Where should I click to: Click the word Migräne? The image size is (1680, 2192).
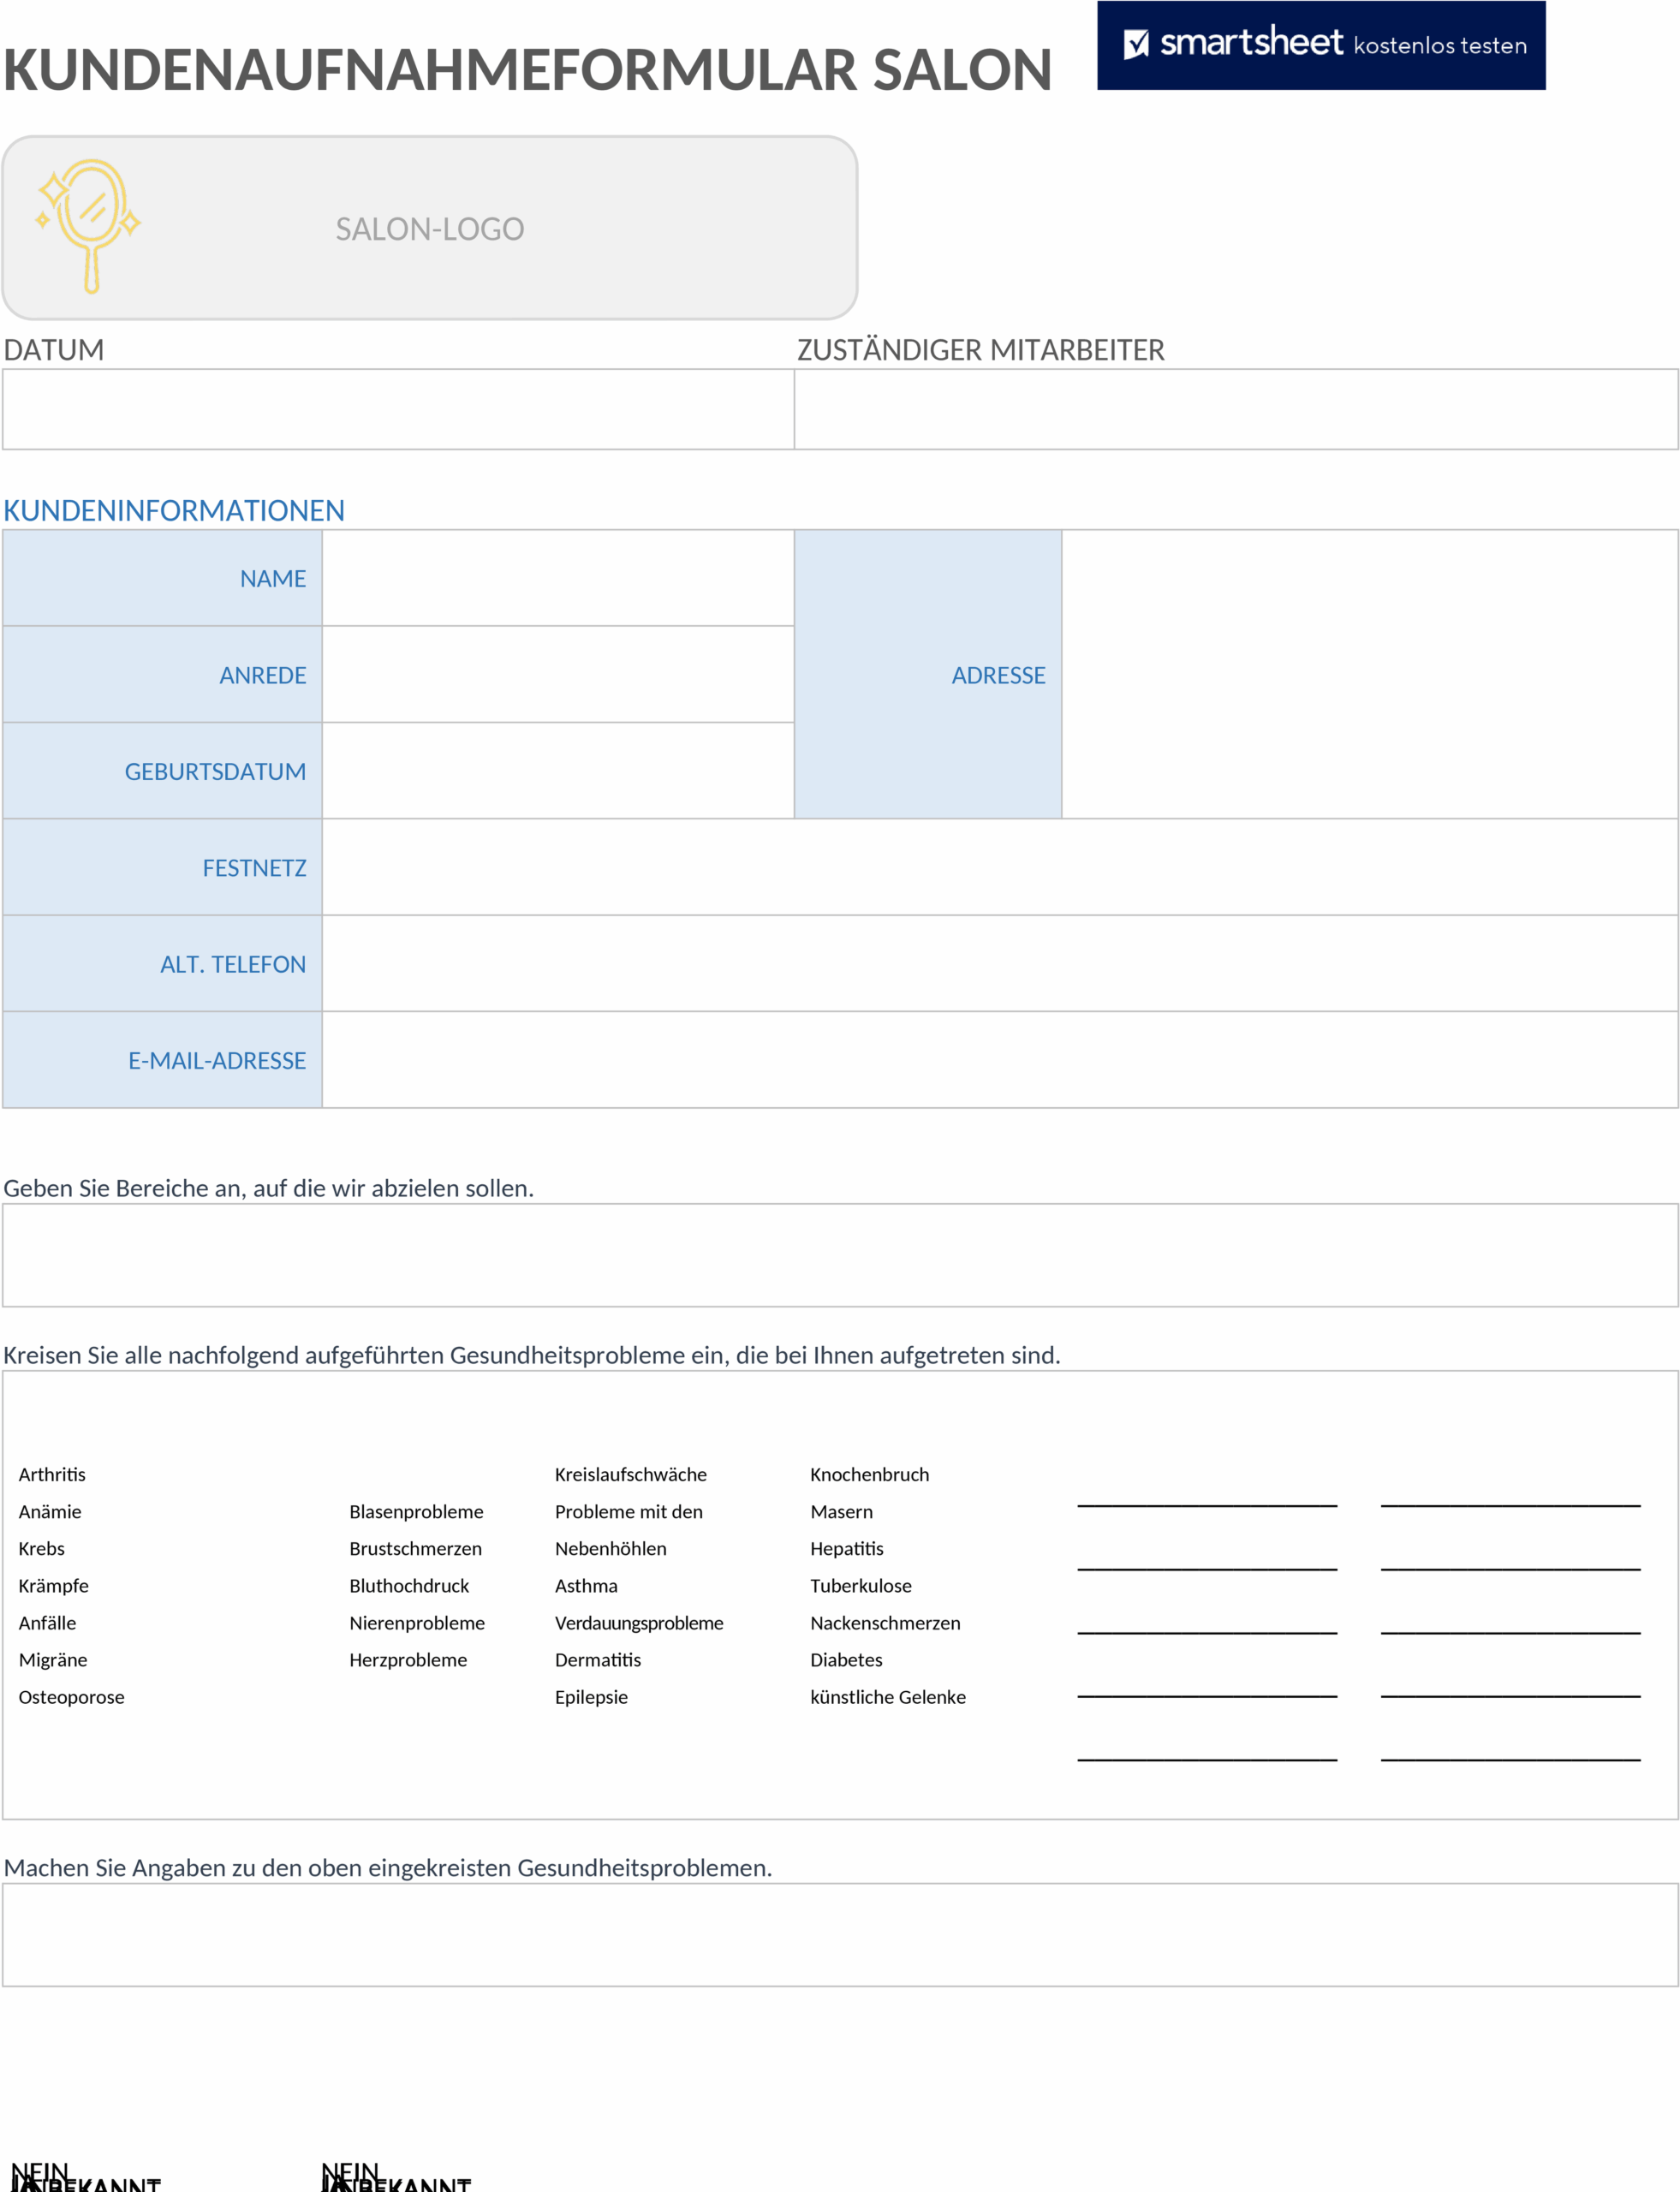pos(53,1660)
